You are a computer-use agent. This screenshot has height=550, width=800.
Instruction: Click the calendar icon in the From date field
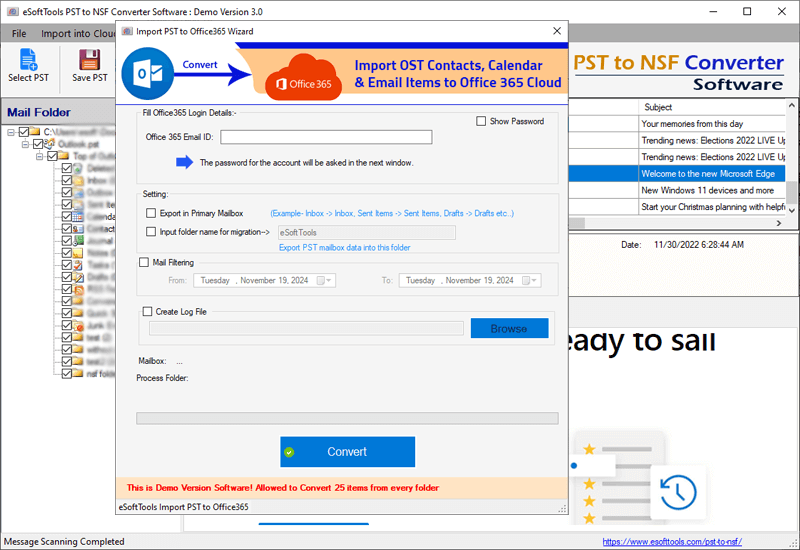point(320,280)
